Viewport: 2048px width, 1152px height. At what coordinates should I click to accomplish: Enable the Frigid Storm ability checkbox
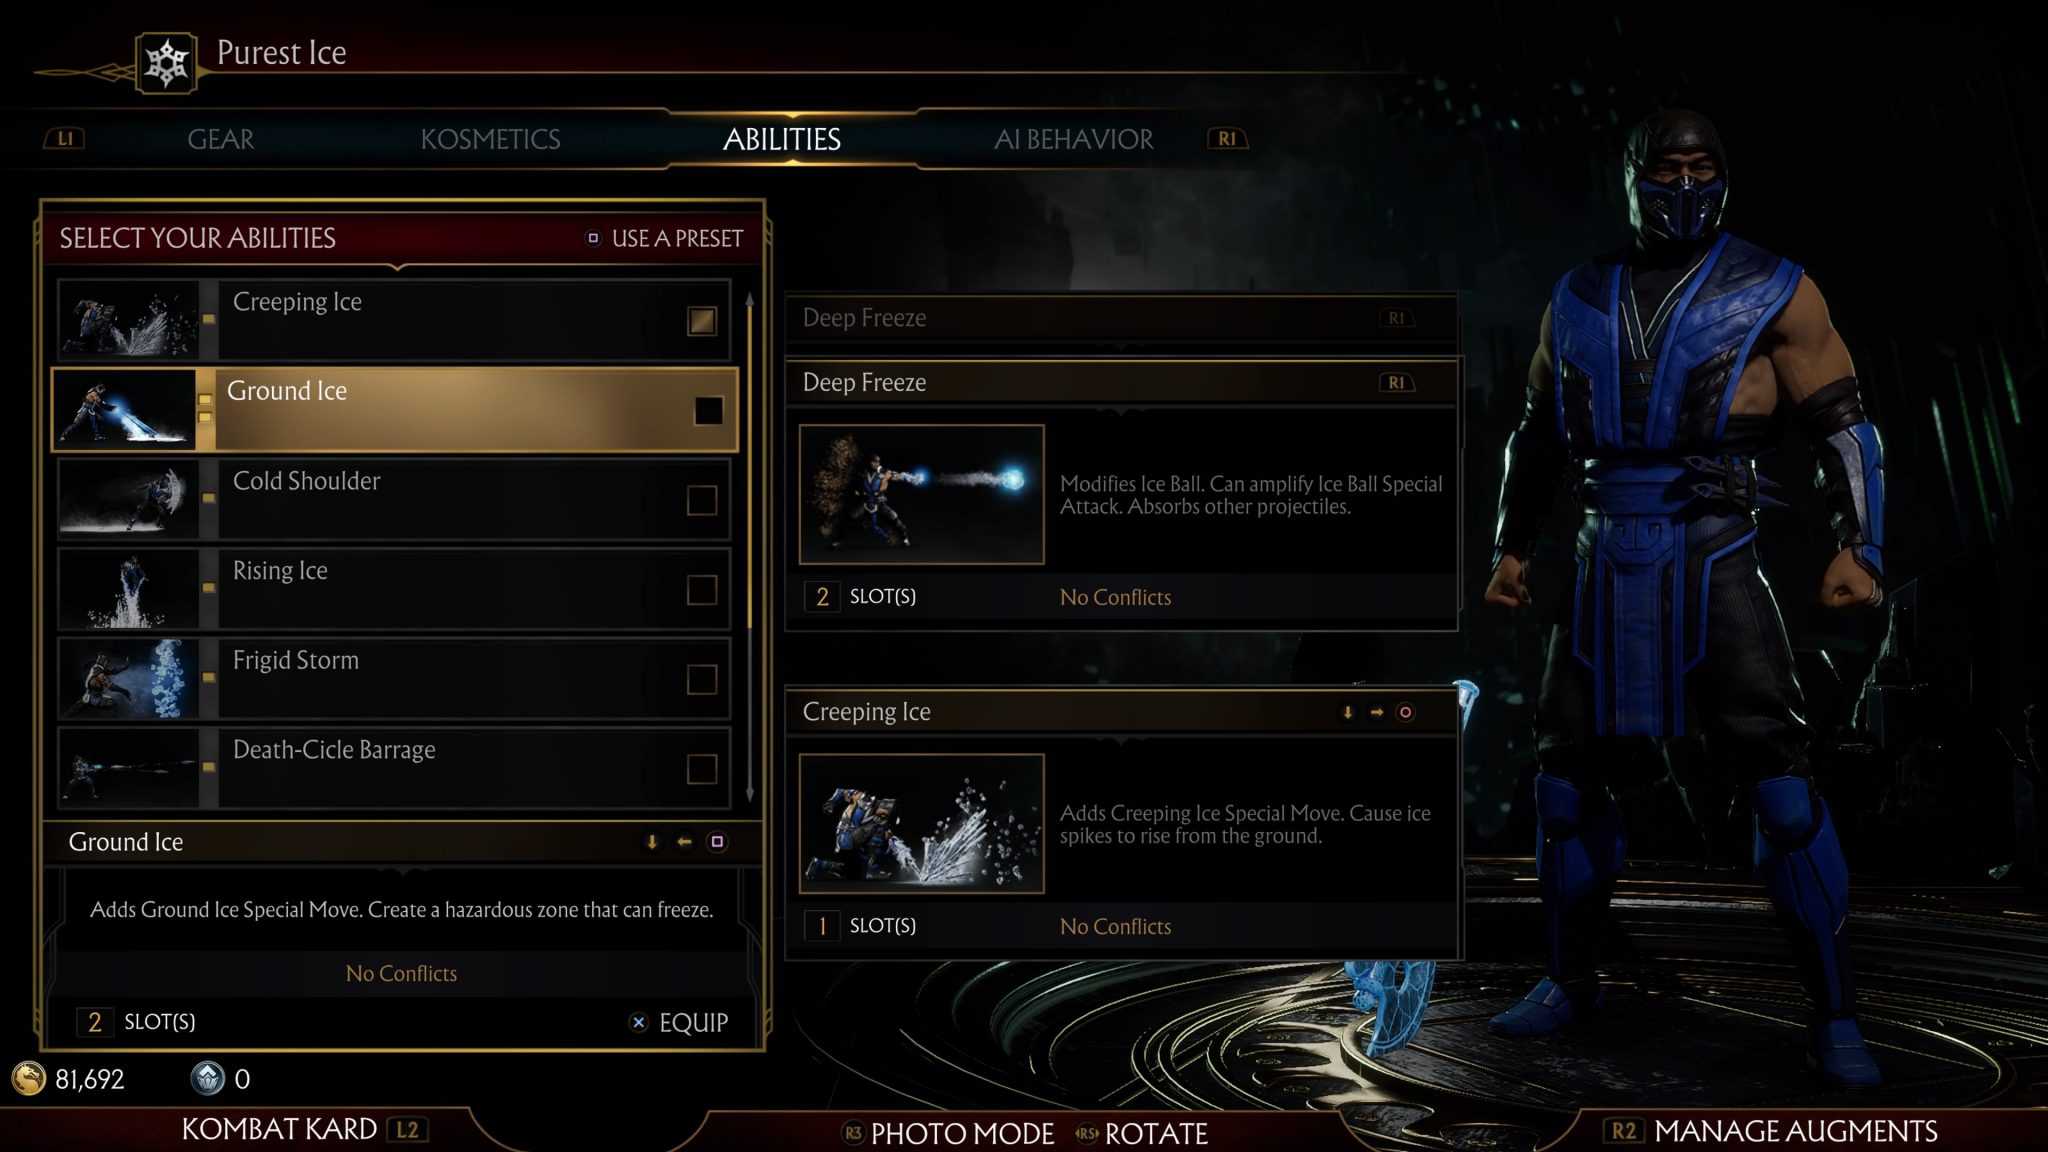coord(702,679)
